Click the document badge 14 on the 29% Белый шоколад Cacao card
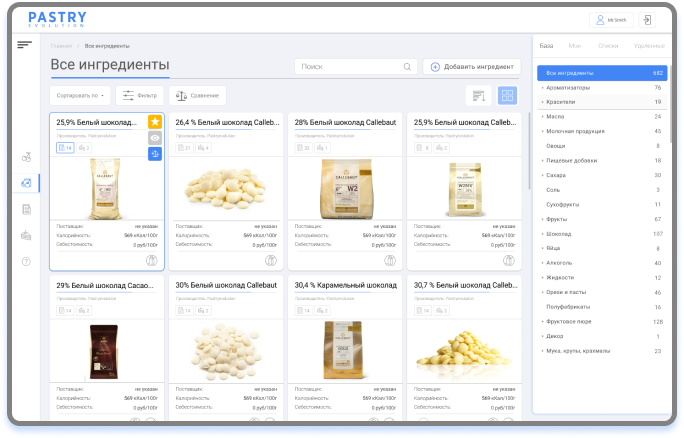This screenshot has width=684, height=438. tap(65, 311)
